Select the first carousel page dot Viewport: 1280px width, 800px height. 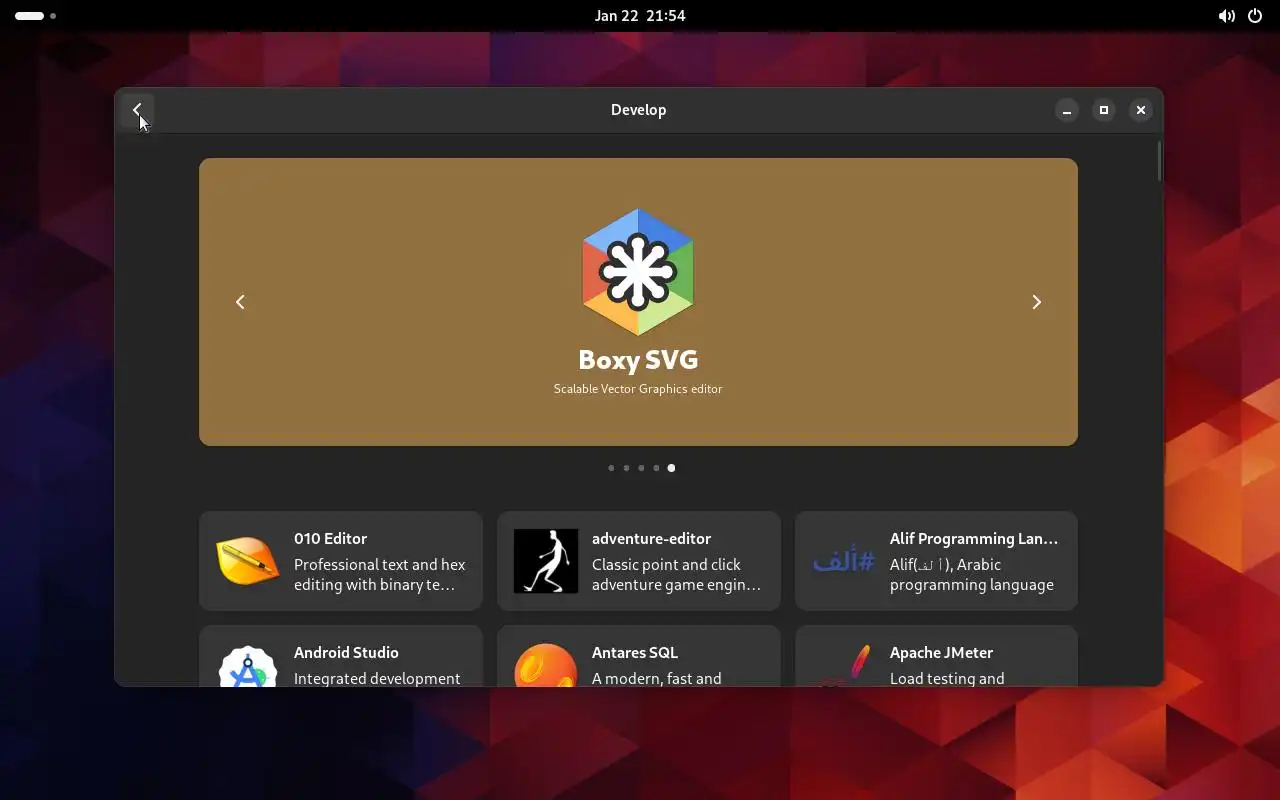coord(611,468)
